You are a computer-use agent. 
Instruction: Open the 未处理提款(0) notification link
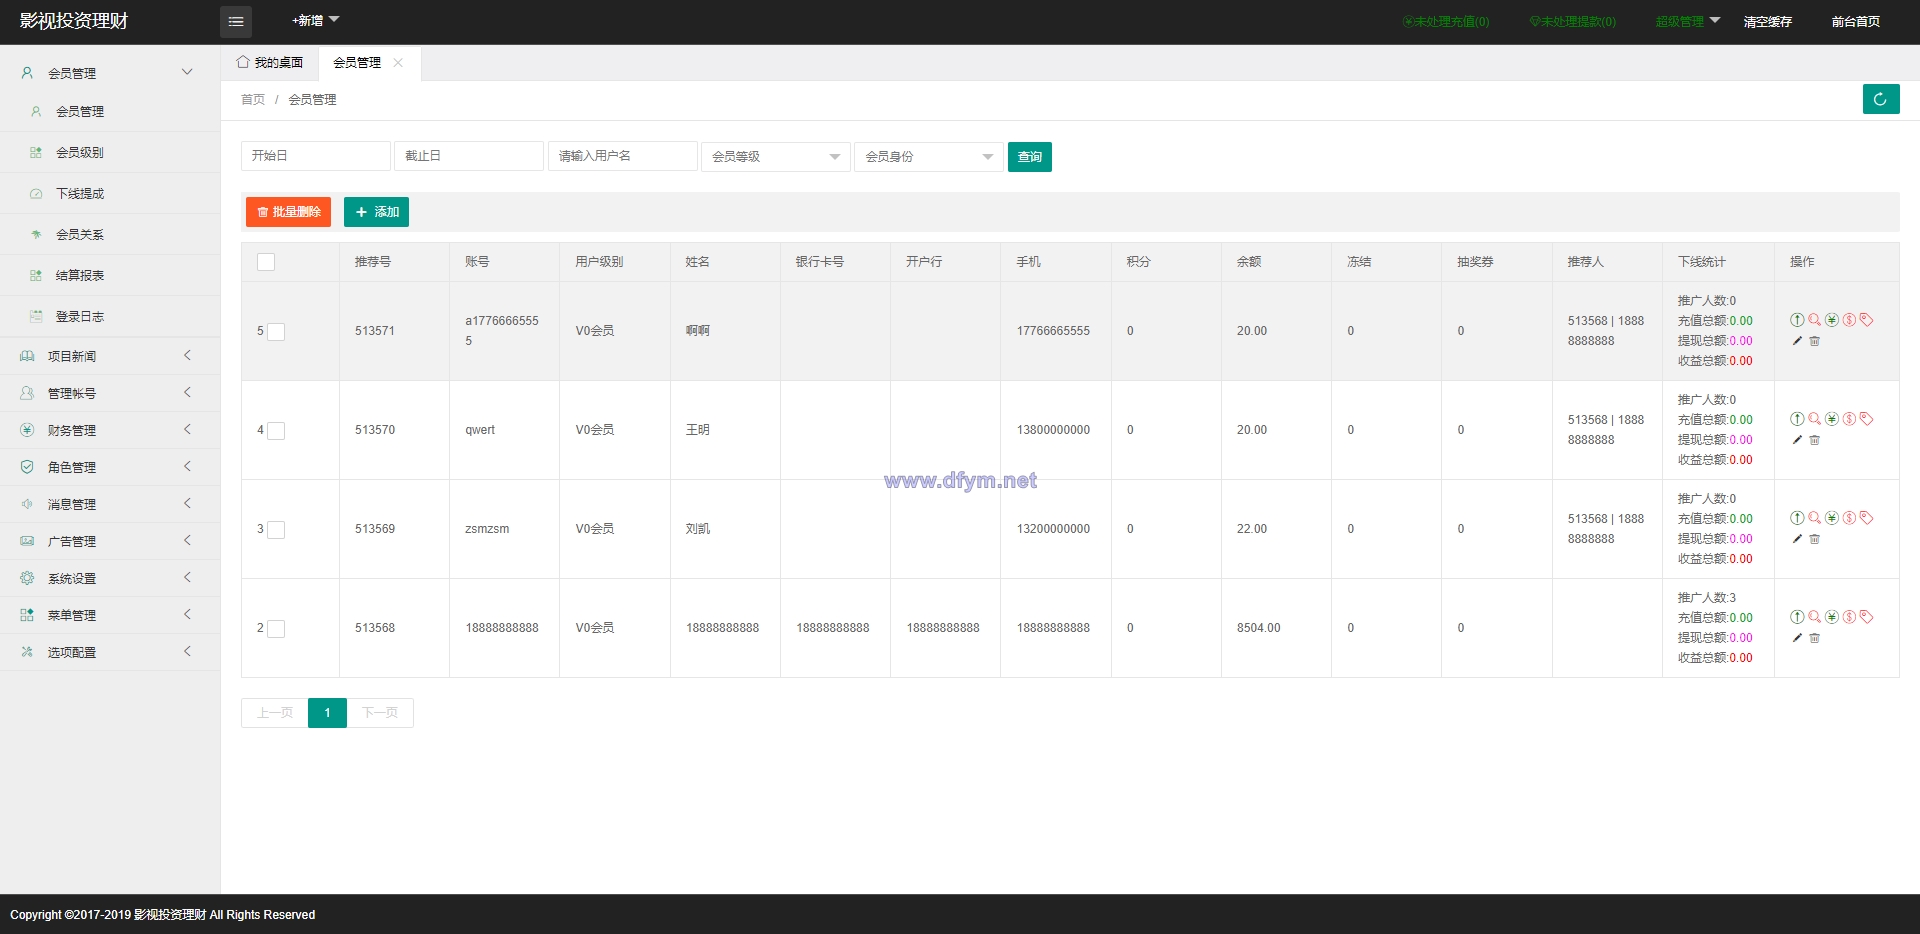[x=1572, y=21]
